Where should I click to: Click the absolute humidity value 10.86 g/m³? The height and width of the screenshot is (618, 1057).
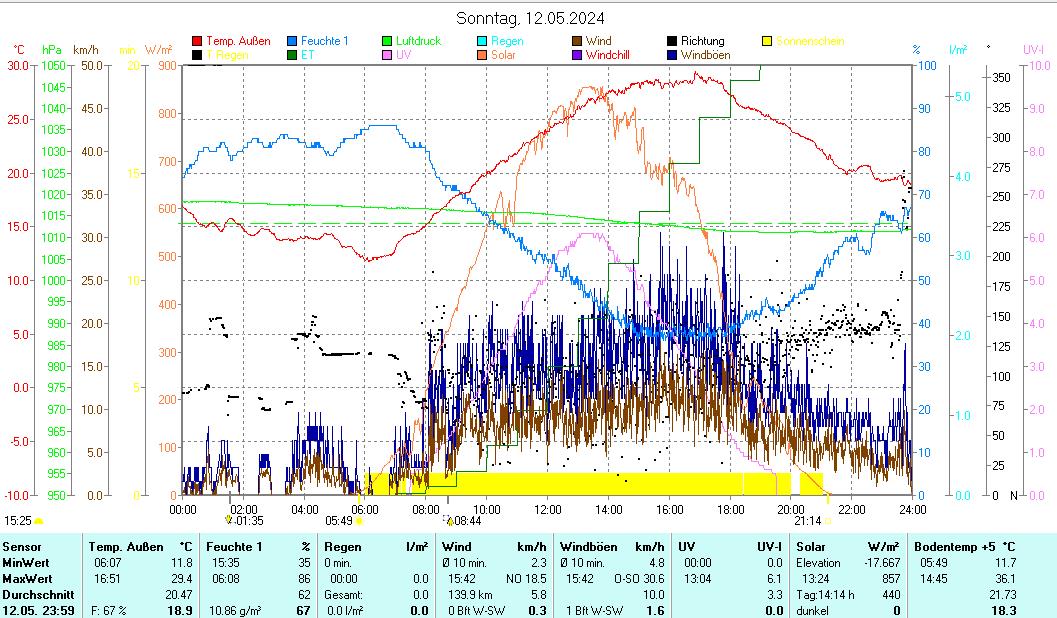point(235,611)
